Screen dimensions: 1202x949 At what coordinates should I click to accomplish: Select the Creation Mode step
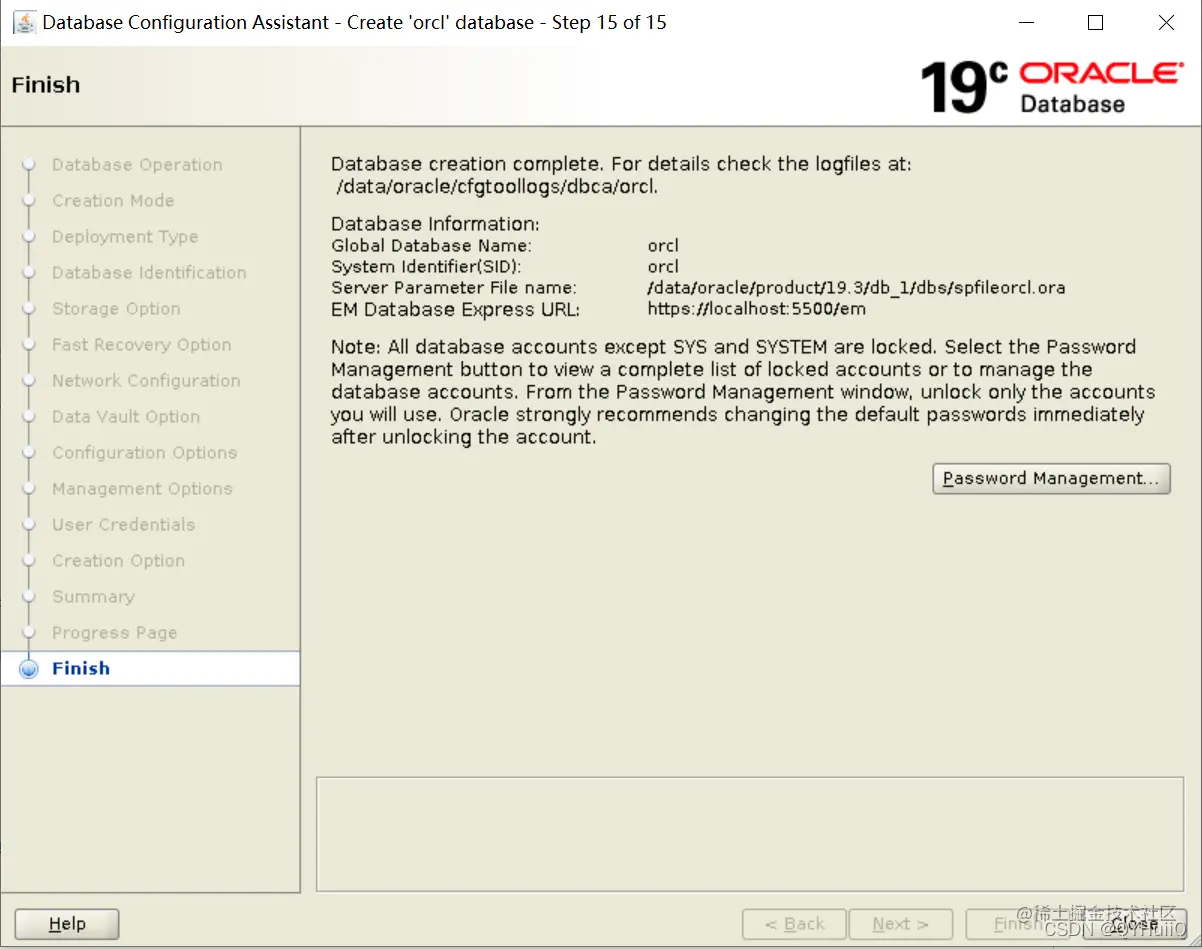(x=113, y=201)
